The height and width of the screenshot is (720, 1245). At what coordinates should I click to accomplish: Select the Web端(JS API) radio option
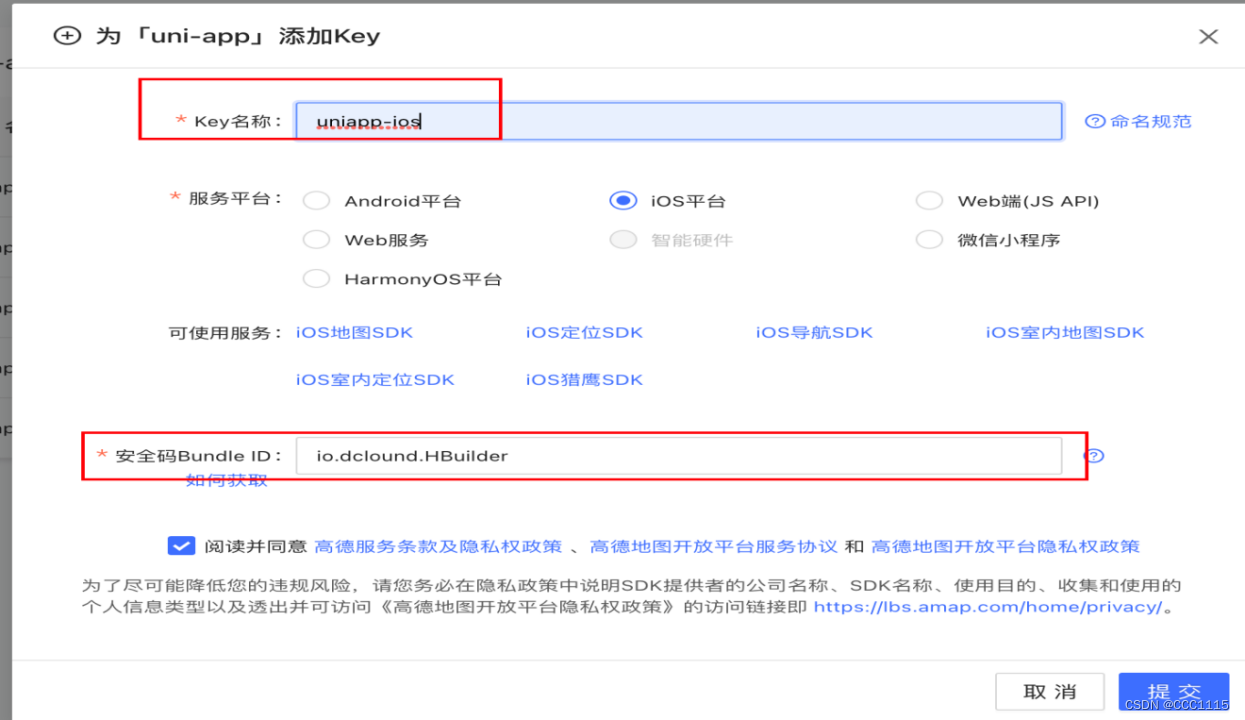pos(929,201)
